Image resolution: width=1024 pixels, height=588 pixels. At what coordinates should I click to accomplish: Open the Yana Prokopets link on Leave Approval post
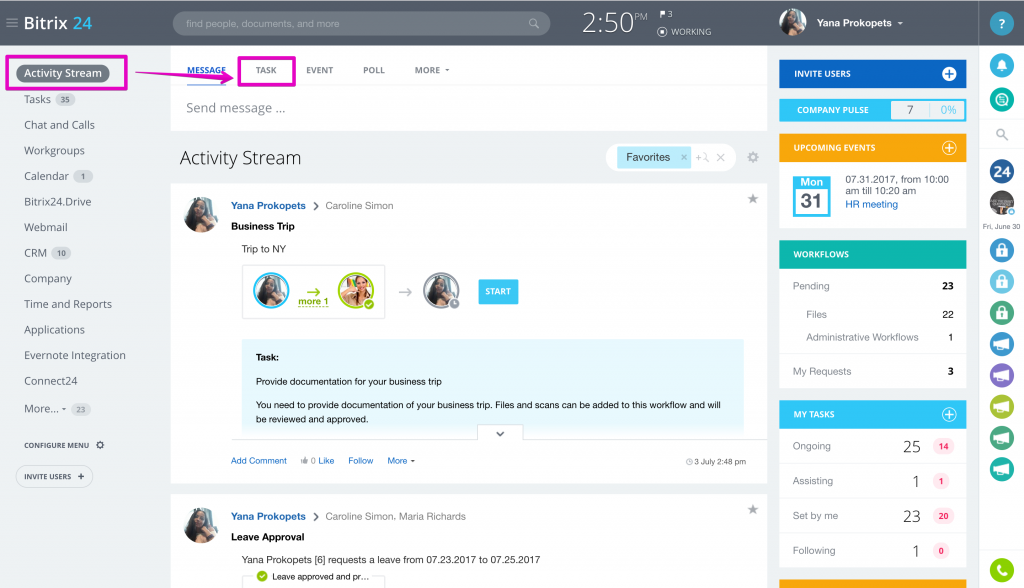(x=268, y=516)
